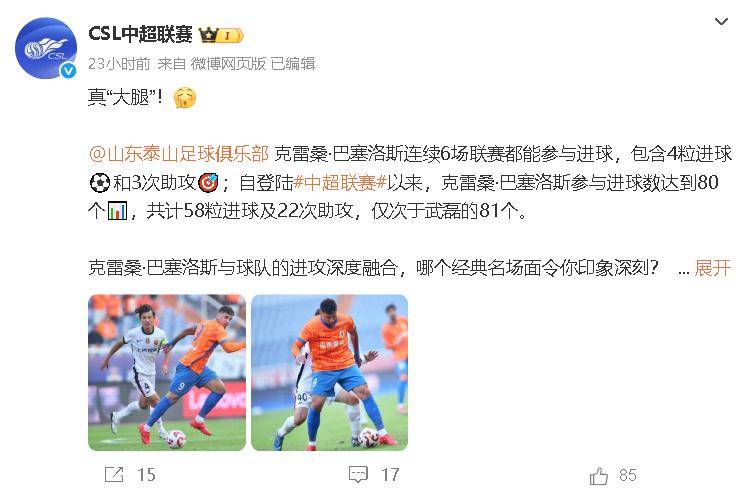
Task: Open comments via speech bubble icon
Action: (358, 474)
